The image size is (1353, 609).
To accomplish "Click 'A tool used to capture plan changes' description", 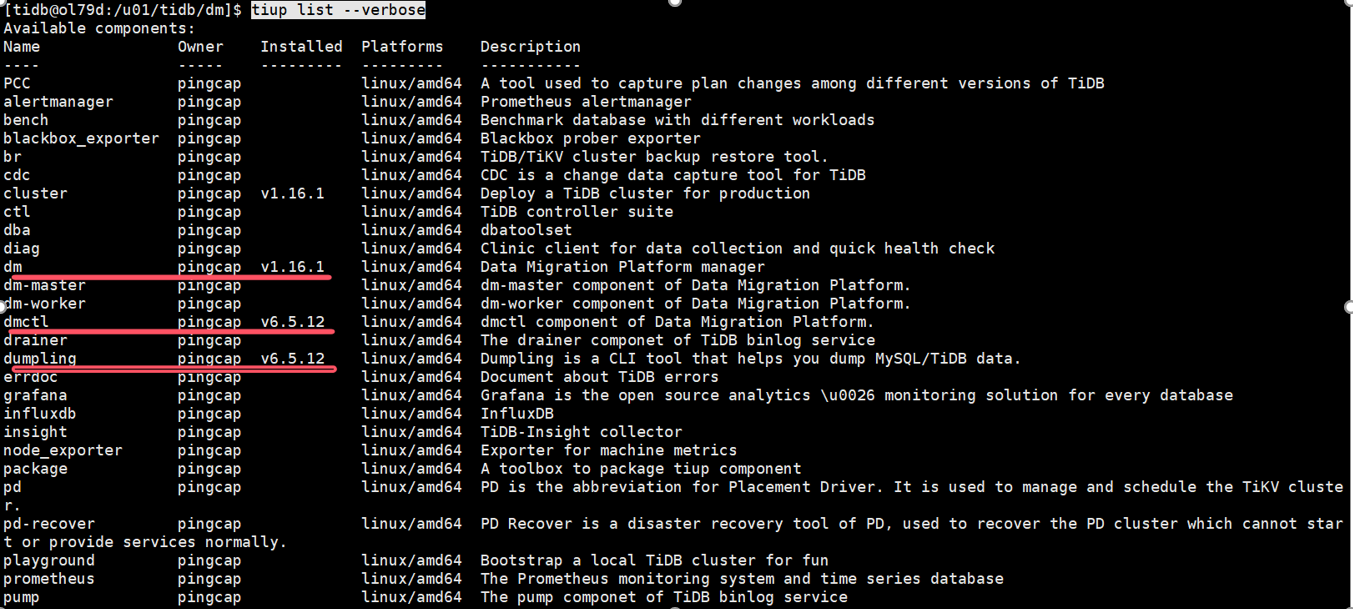I will tap(792, 84).
